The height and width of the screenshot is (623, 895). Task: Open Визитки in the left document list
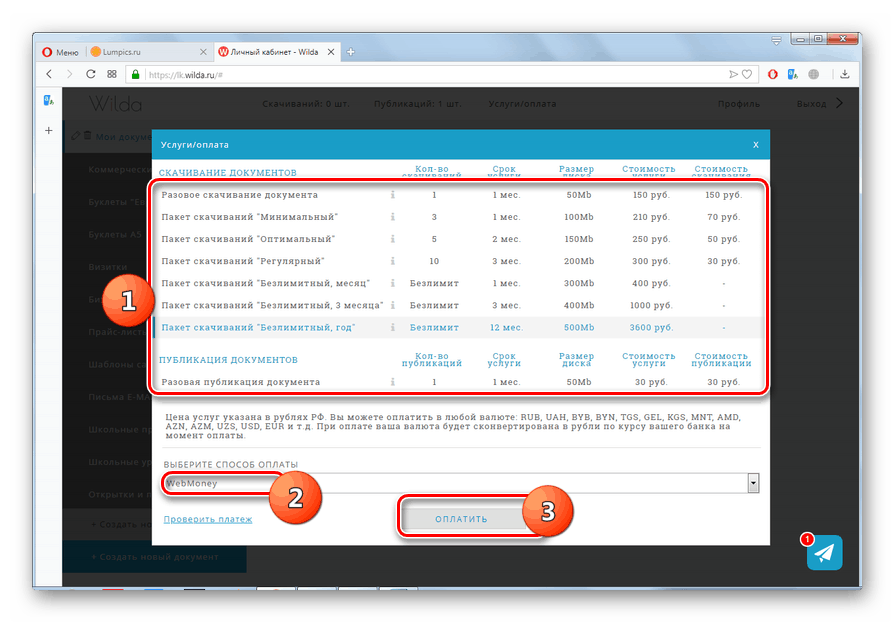tap(108, 267)
